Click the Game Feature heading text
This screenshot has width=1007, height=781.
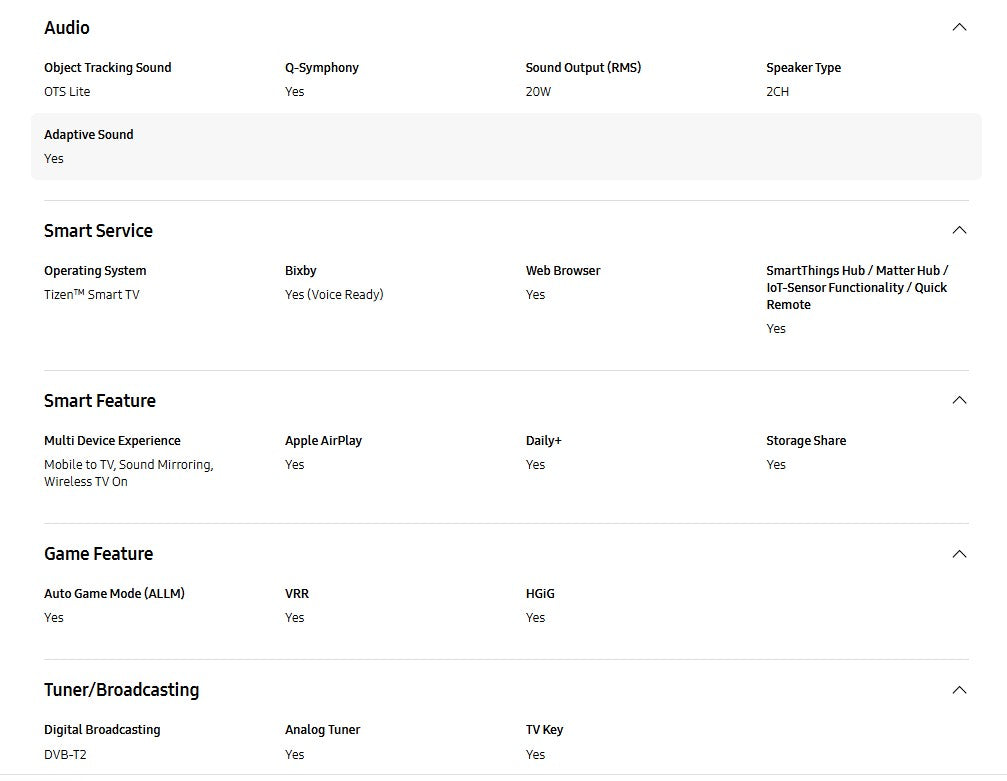98,554
